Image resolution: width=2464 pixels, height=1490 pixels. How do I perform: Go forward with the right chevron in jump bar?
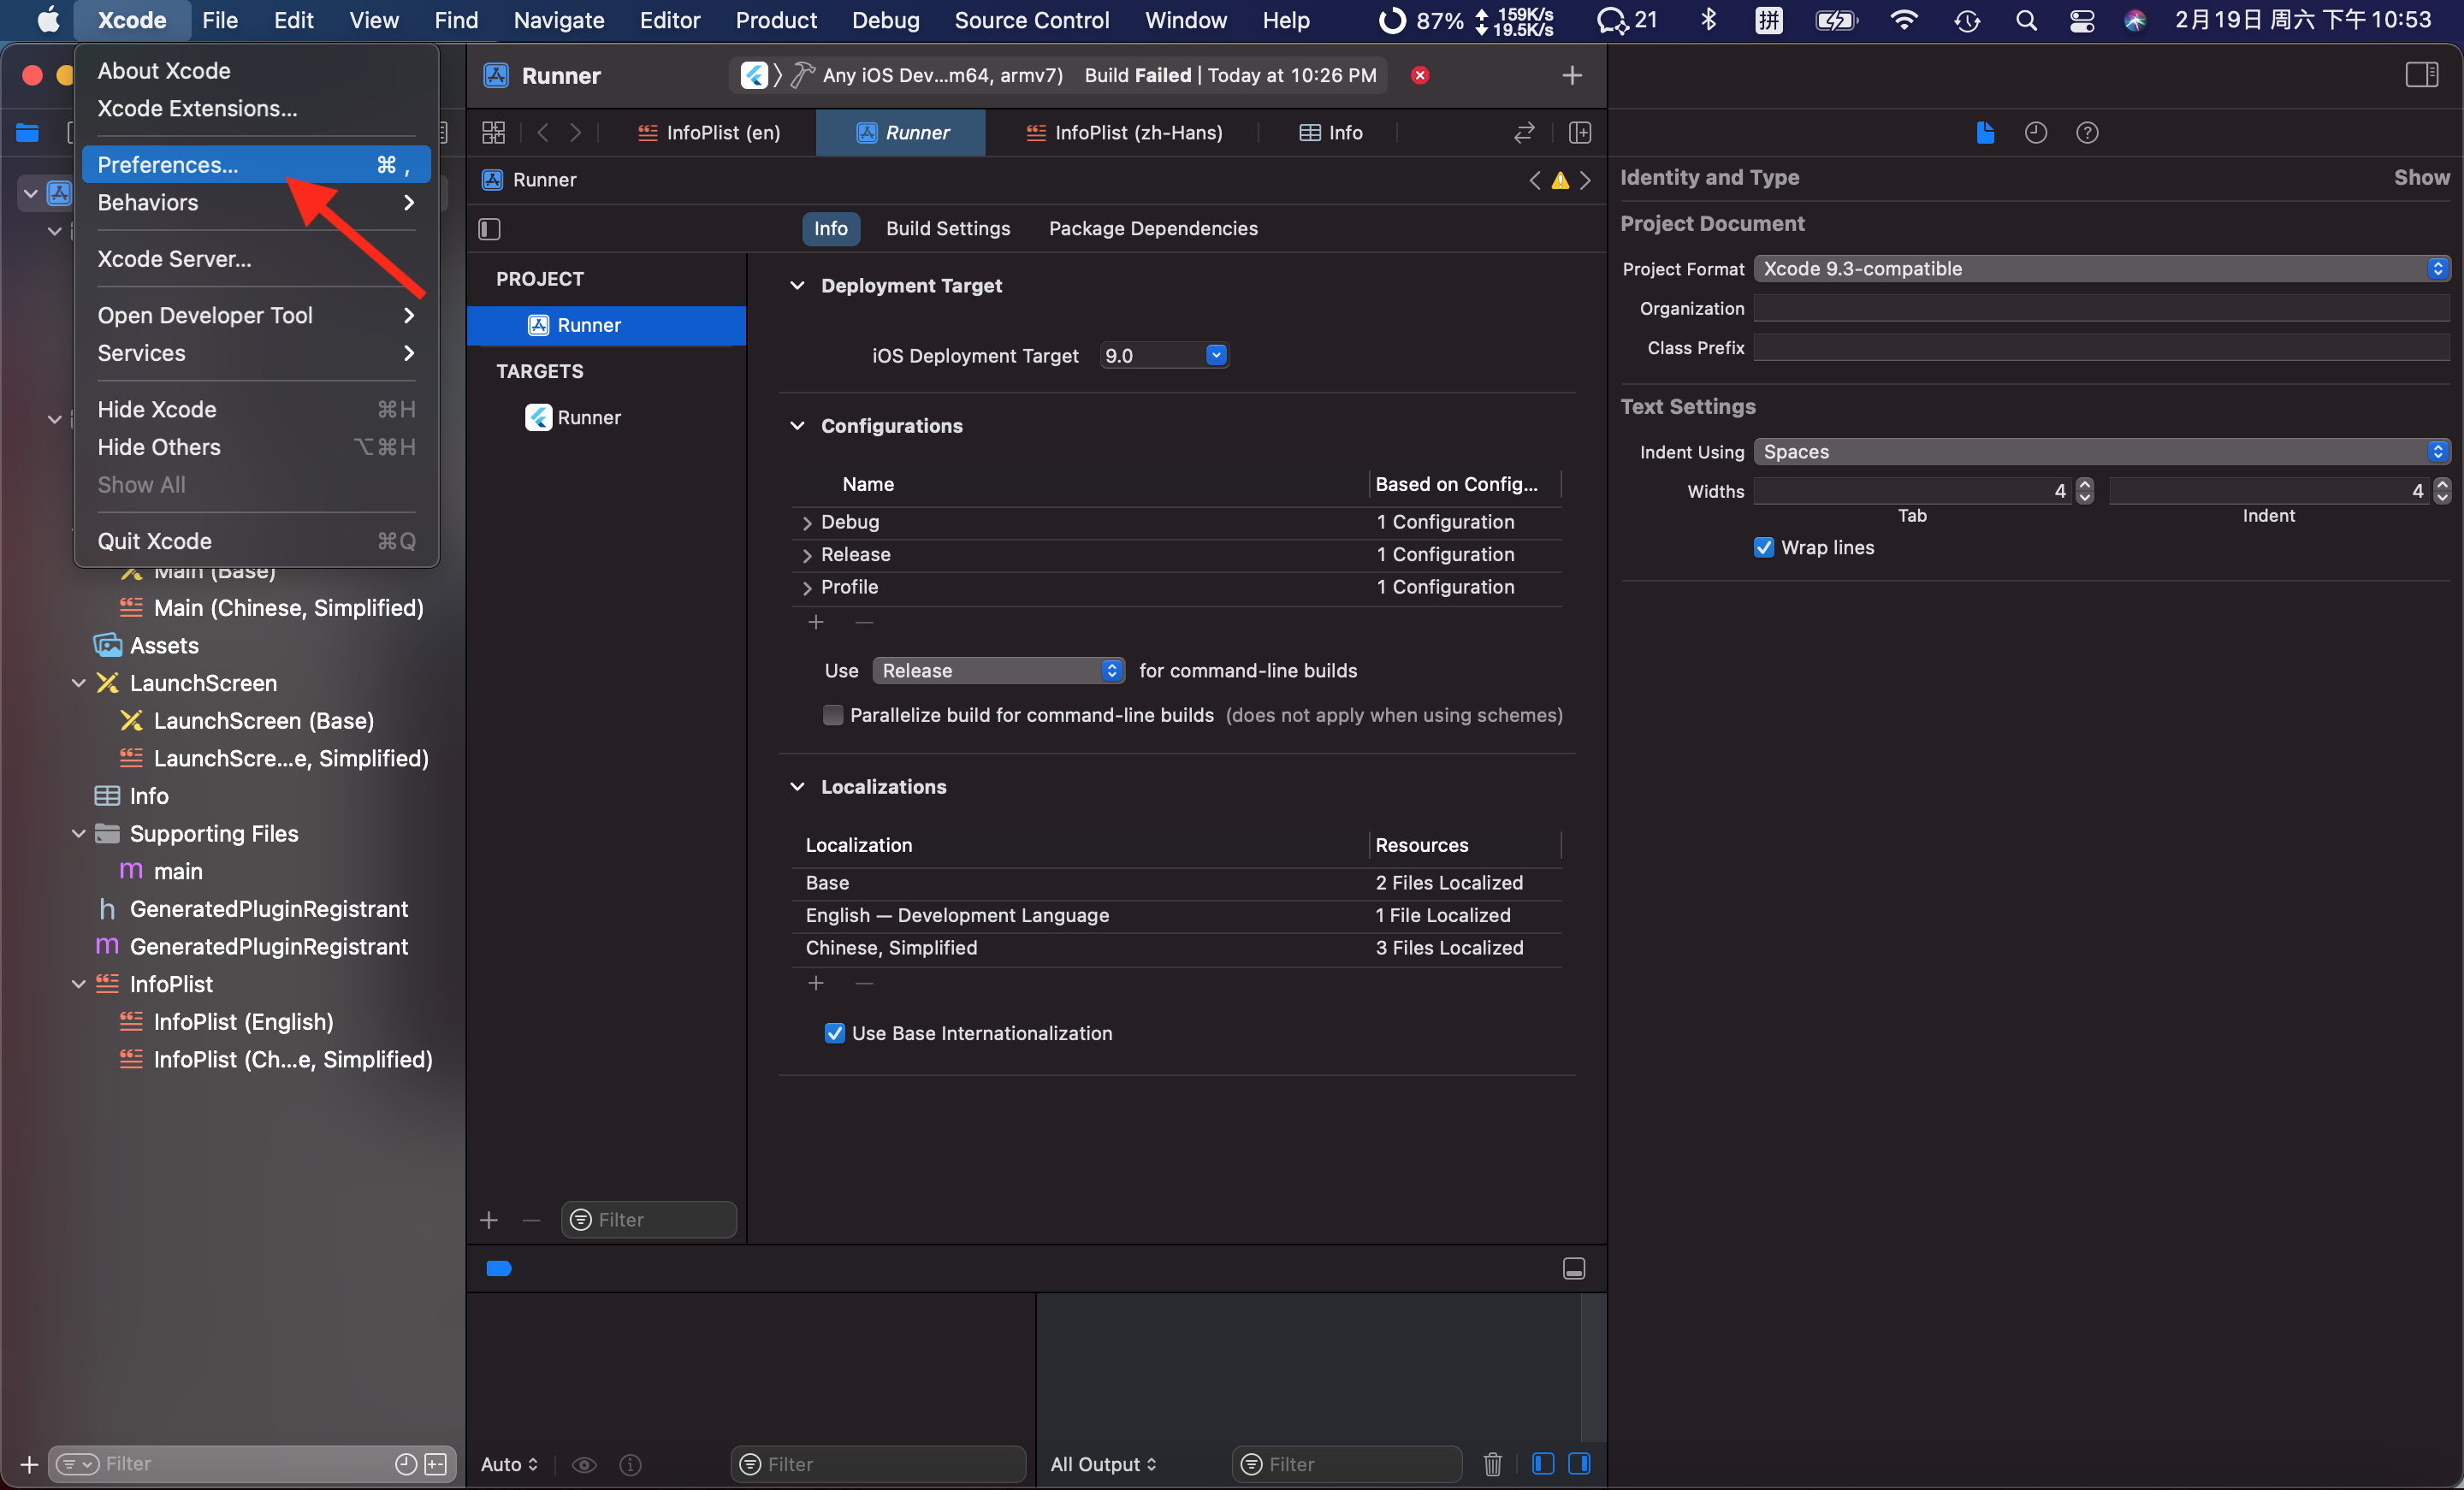pyautogui.click(x=575, y=133)
